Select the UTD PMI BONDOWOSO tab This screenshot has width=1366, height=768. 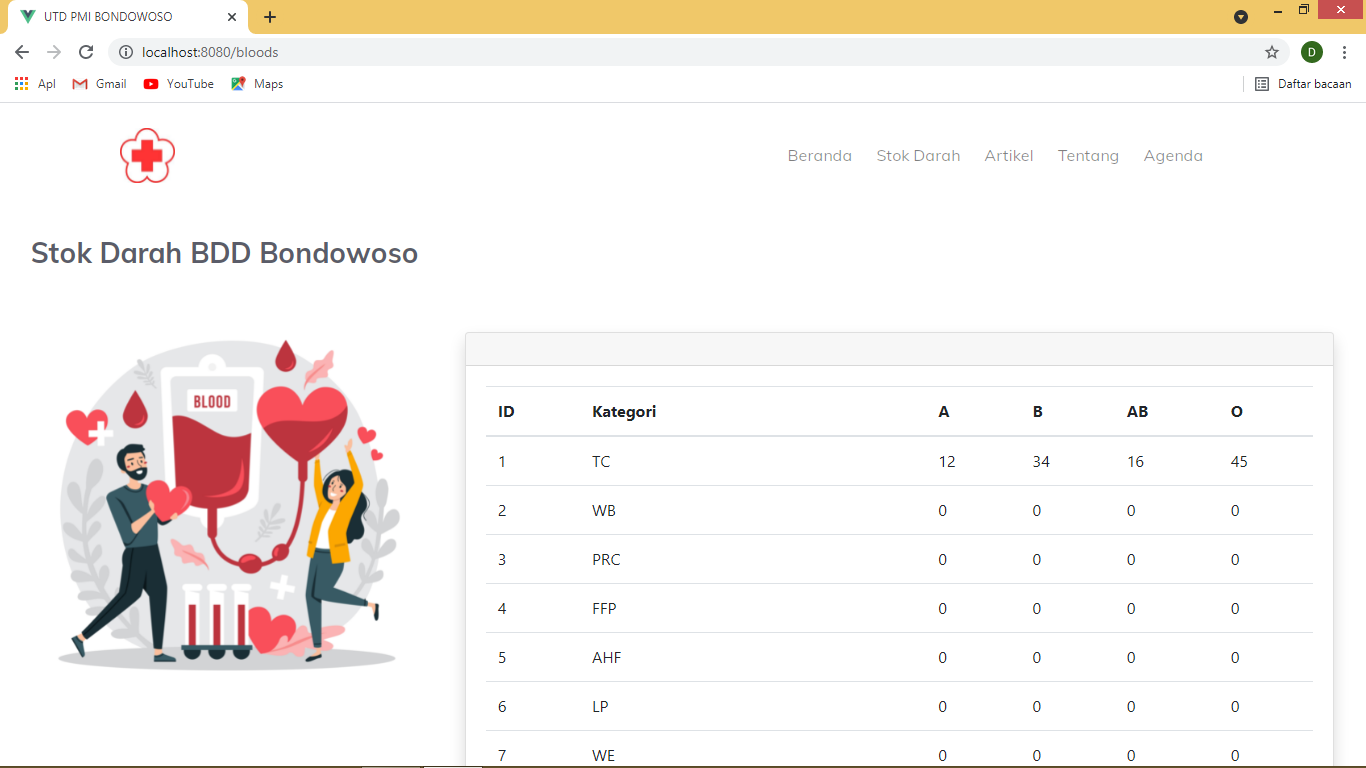click(128, 17)
